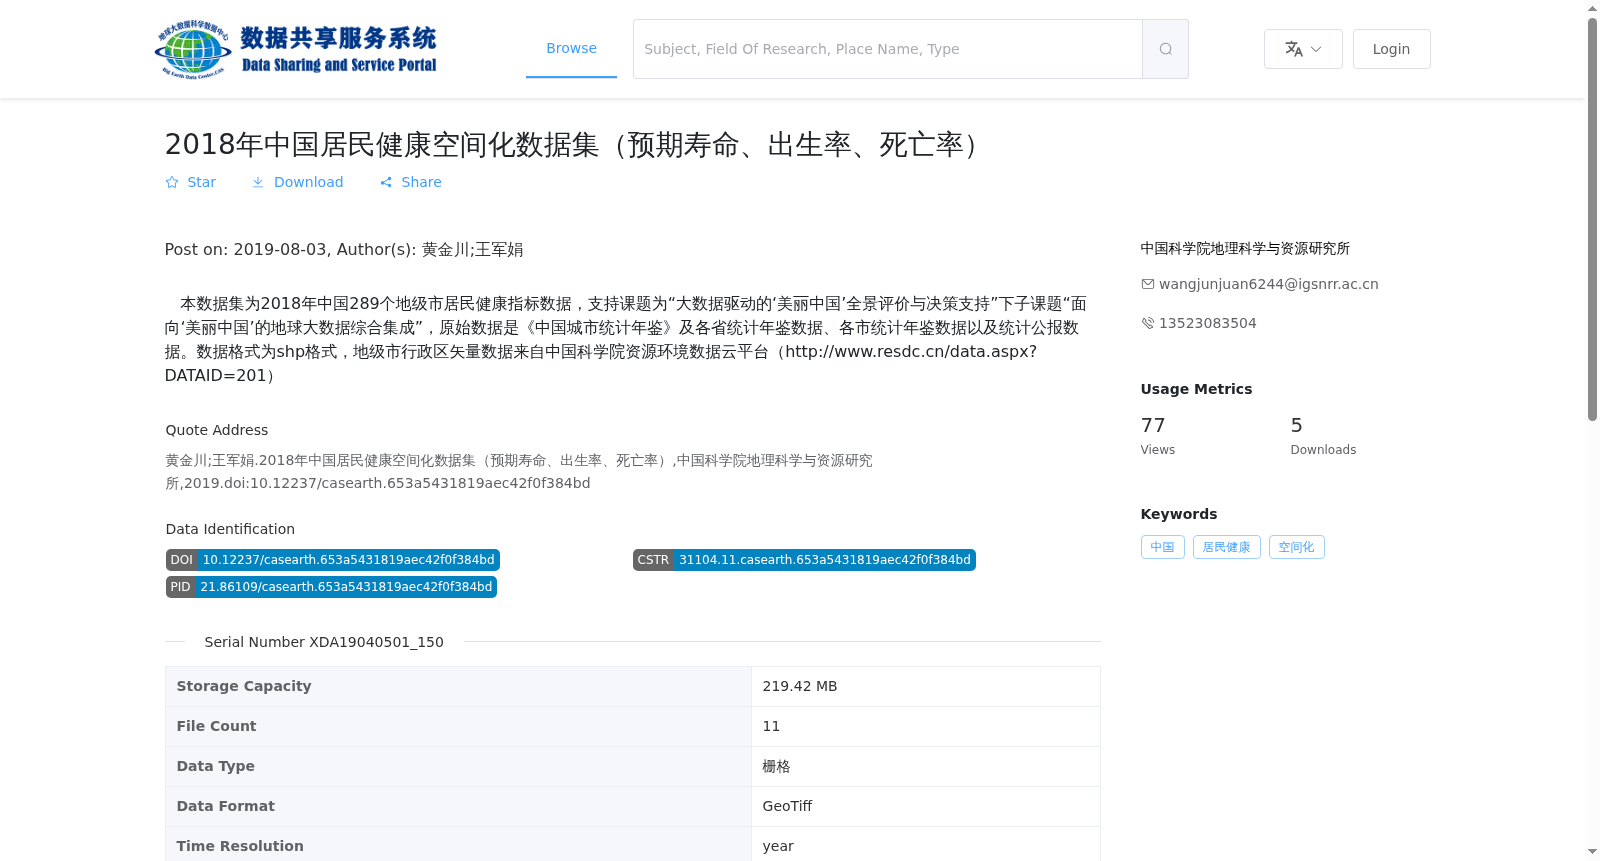
Task: Click the search magnifier icon button
Action: click(1165, 49)
